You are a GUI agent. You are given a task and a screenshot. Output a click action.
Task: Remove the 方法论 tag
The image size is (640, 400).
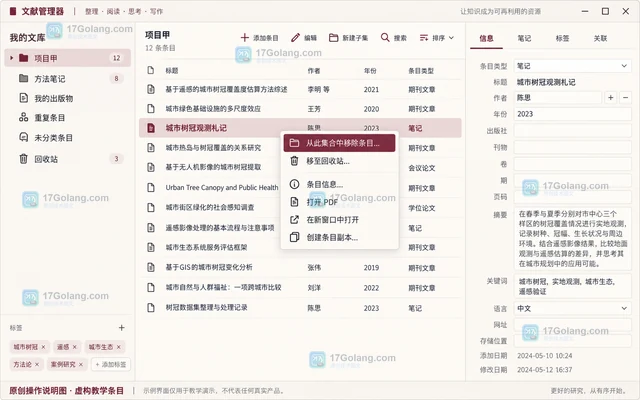[37, 364]
